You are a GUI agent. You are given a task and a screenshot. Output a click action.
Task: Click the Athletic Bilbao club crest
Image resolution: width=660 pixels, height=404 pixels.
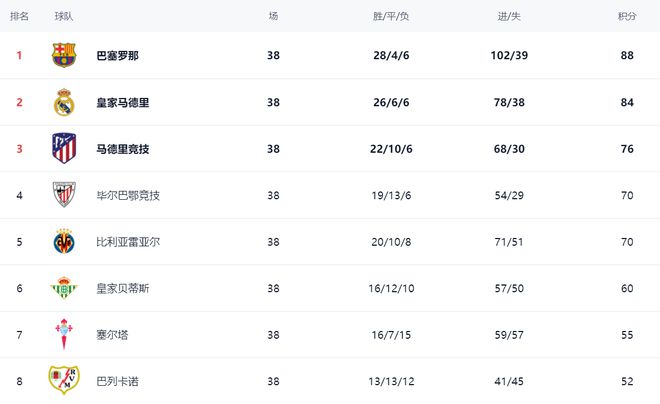(x=64, y=195)
